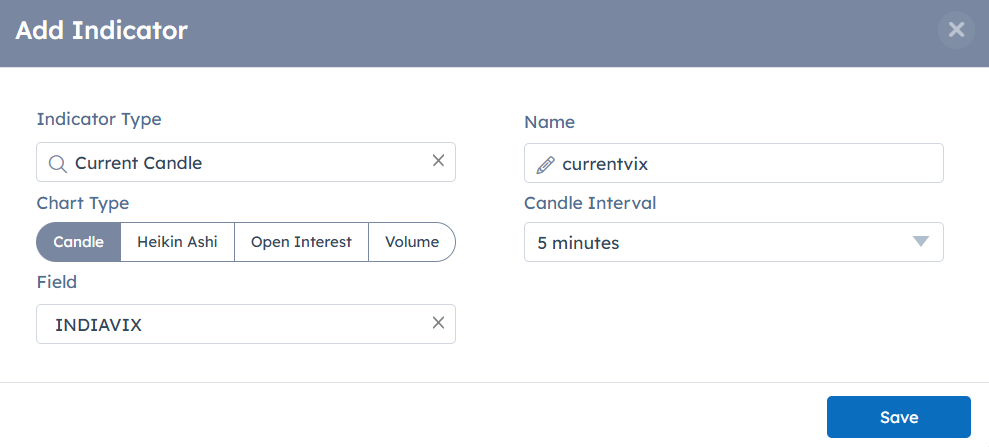Choose the Open Interest chart type
The width and height of the screenshot is (989, 447).
point(301,242)
